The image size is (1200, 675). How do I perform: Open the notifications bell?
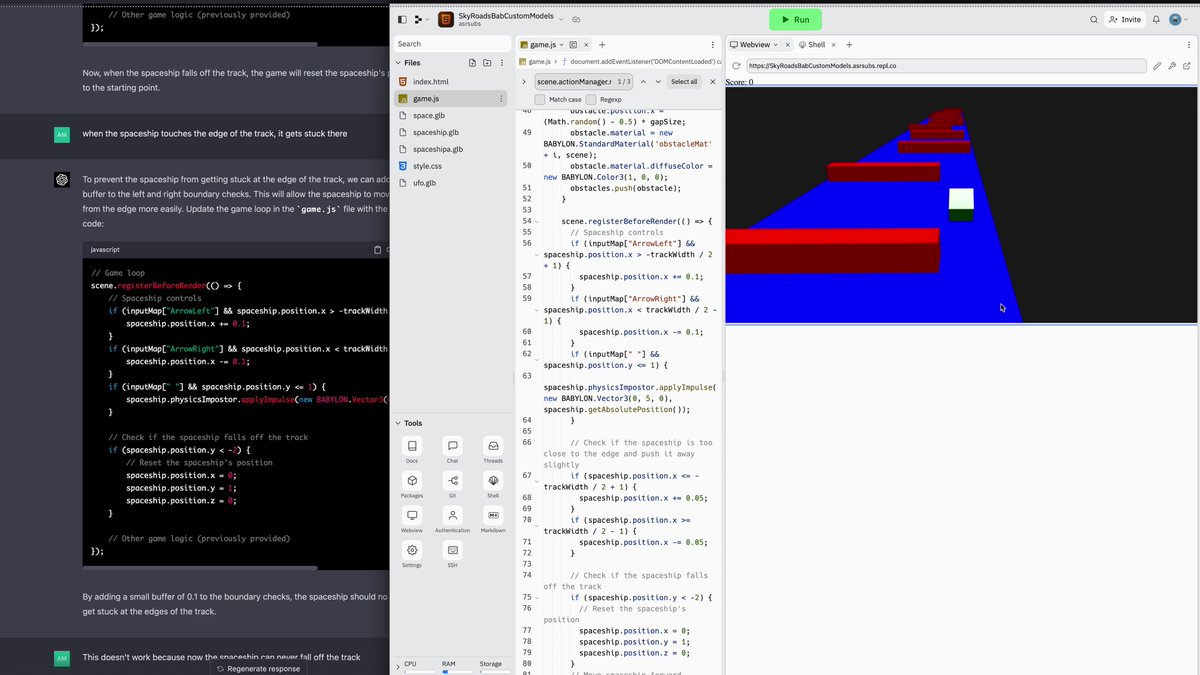coord(1156,19)
